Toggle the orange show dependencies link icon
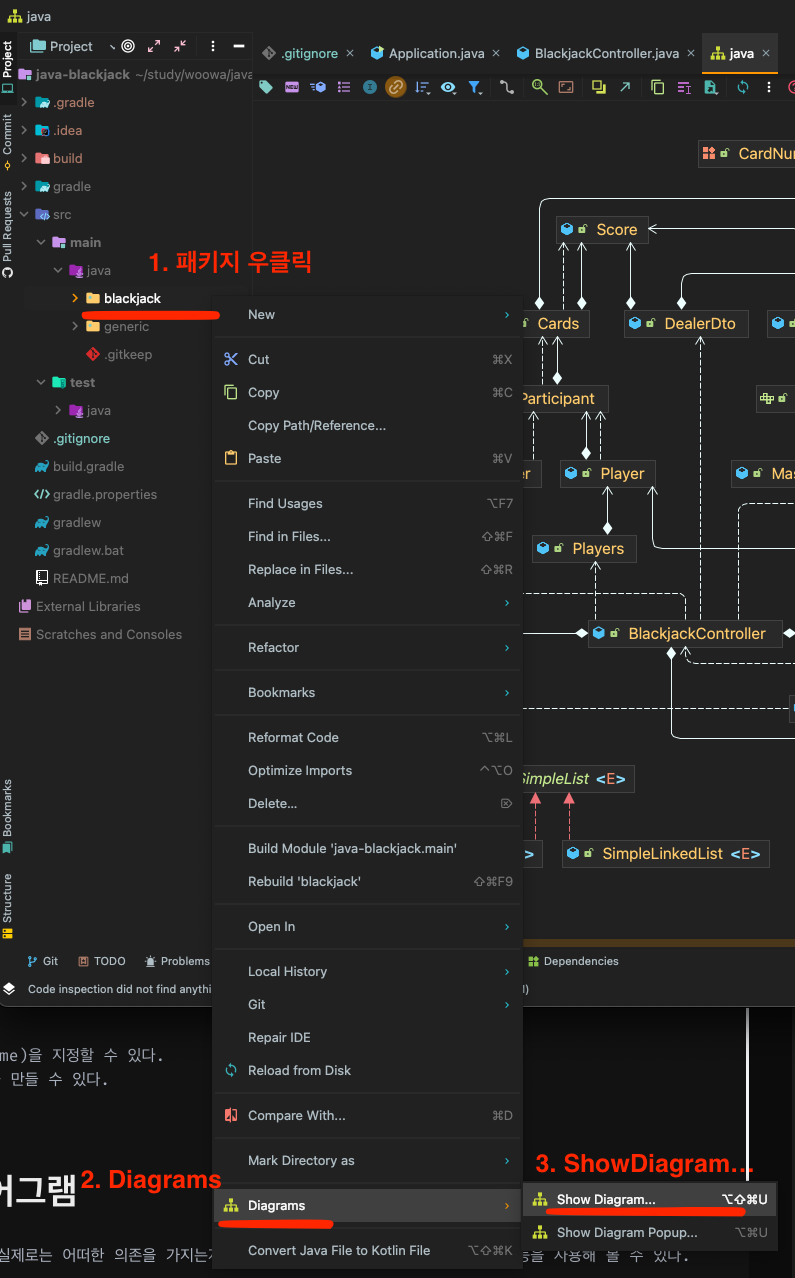Viewport: 795px width, 1278px height. click(x=395, y=87)
